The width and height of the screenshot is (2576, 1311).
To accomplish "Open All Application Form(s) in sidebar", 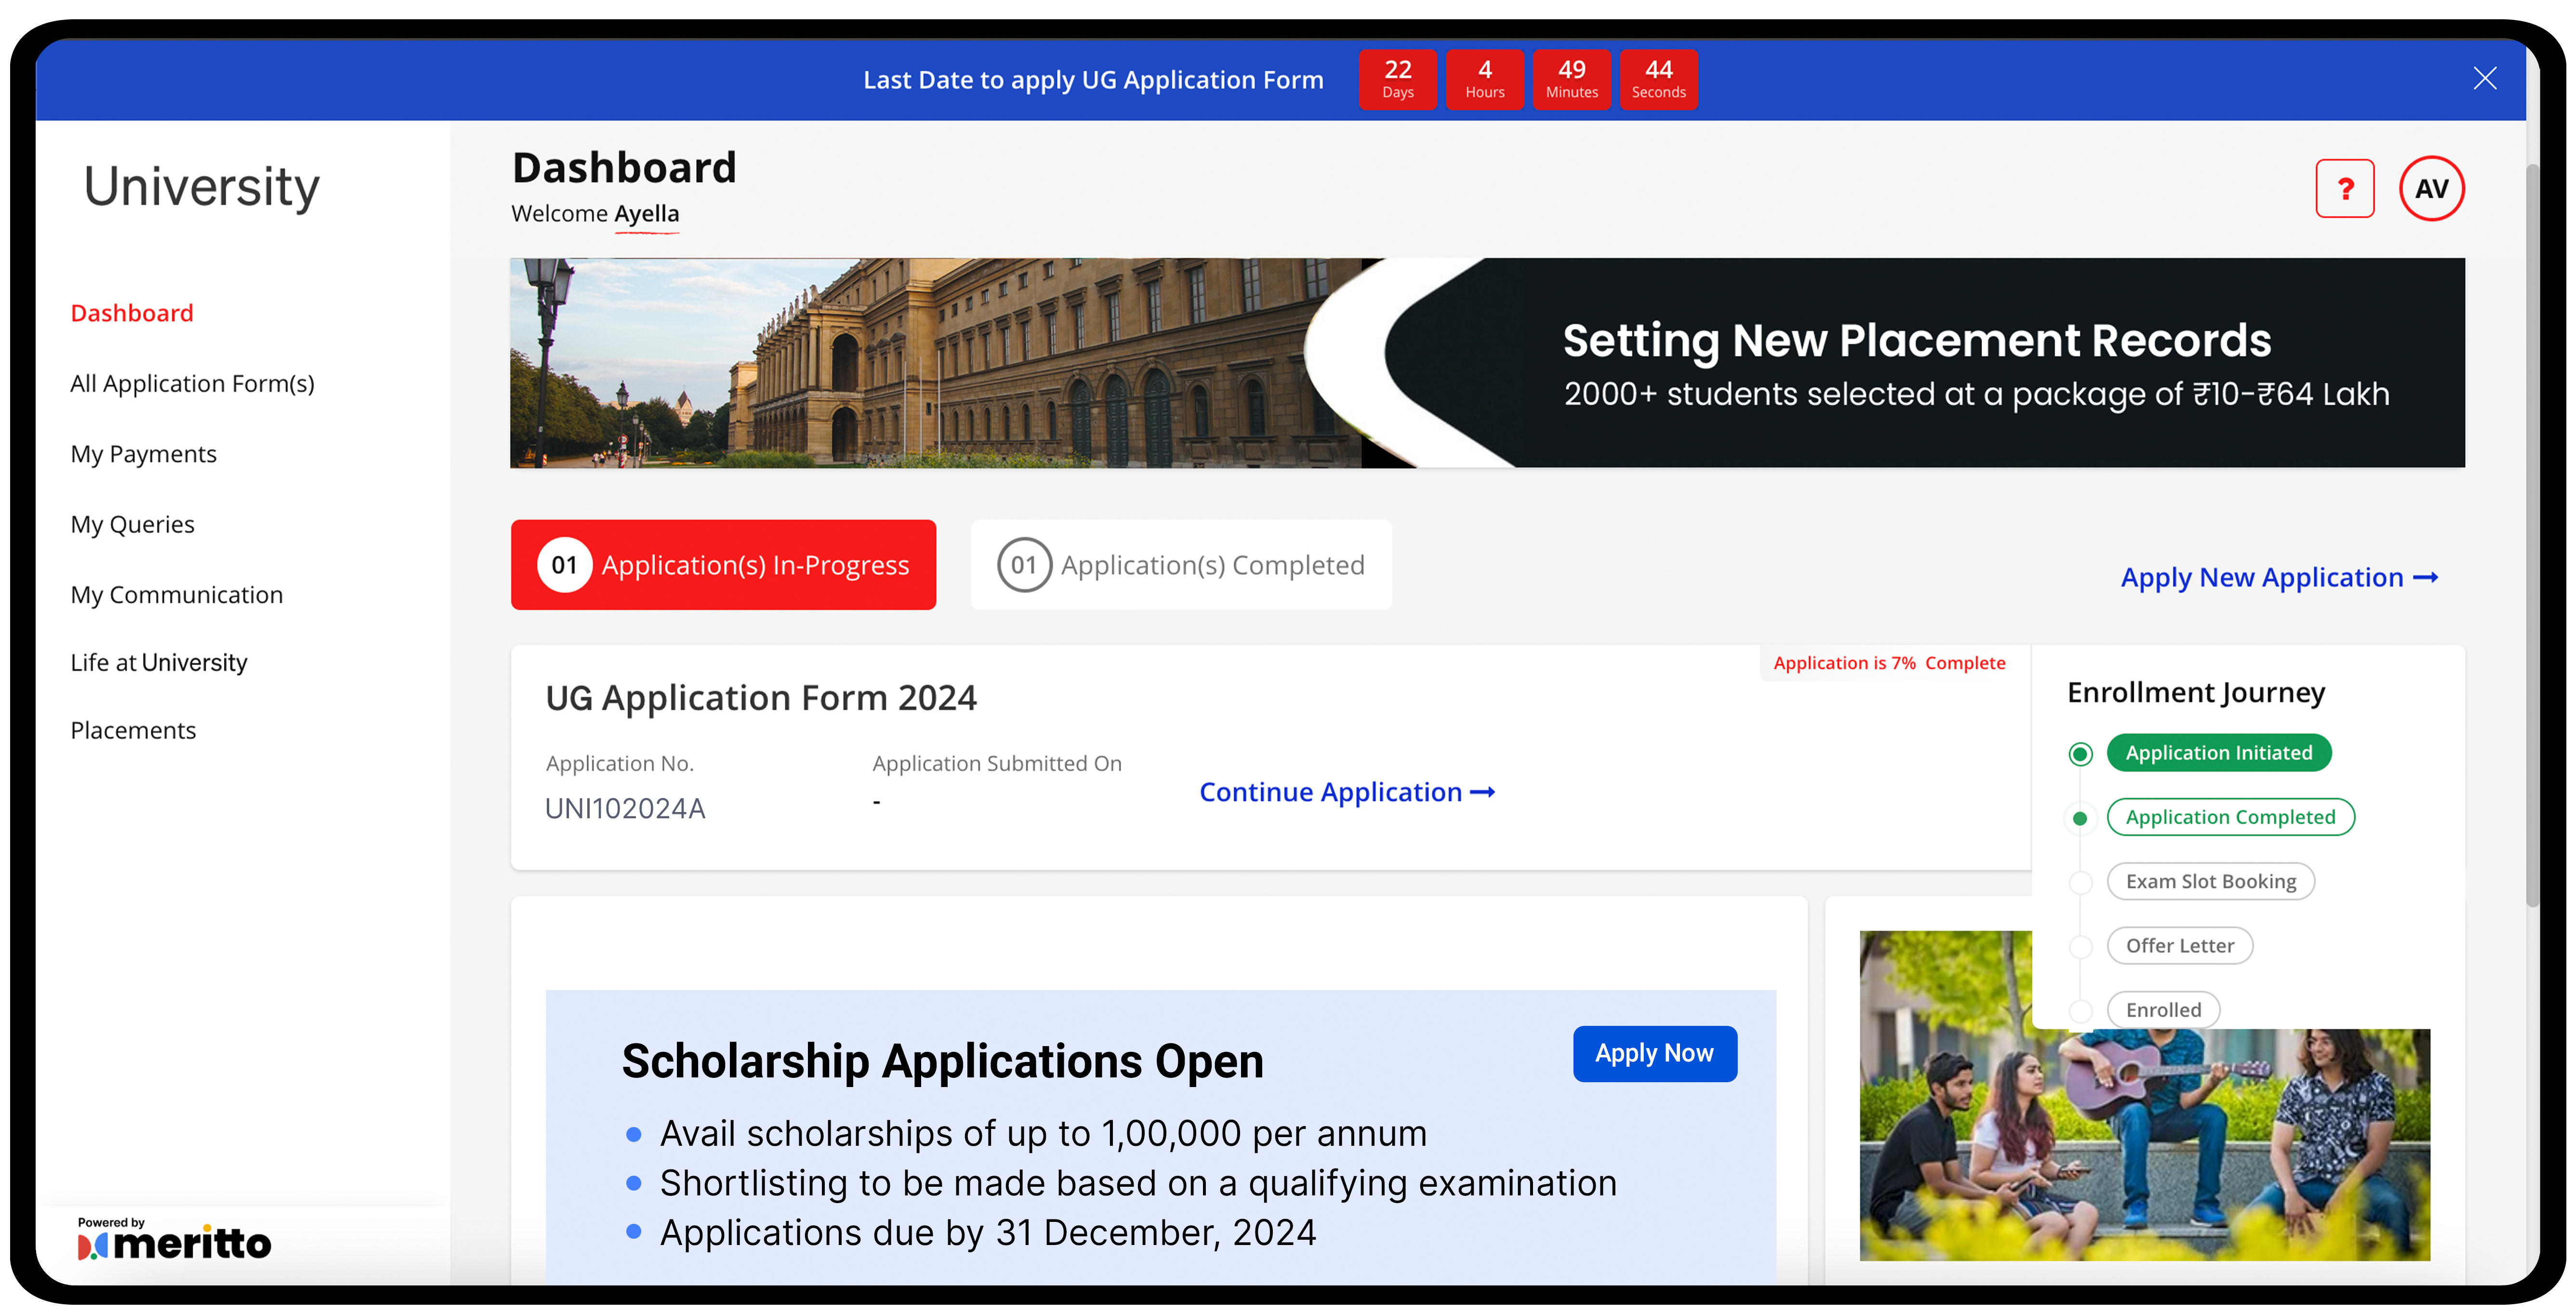I will pos(192,384).
